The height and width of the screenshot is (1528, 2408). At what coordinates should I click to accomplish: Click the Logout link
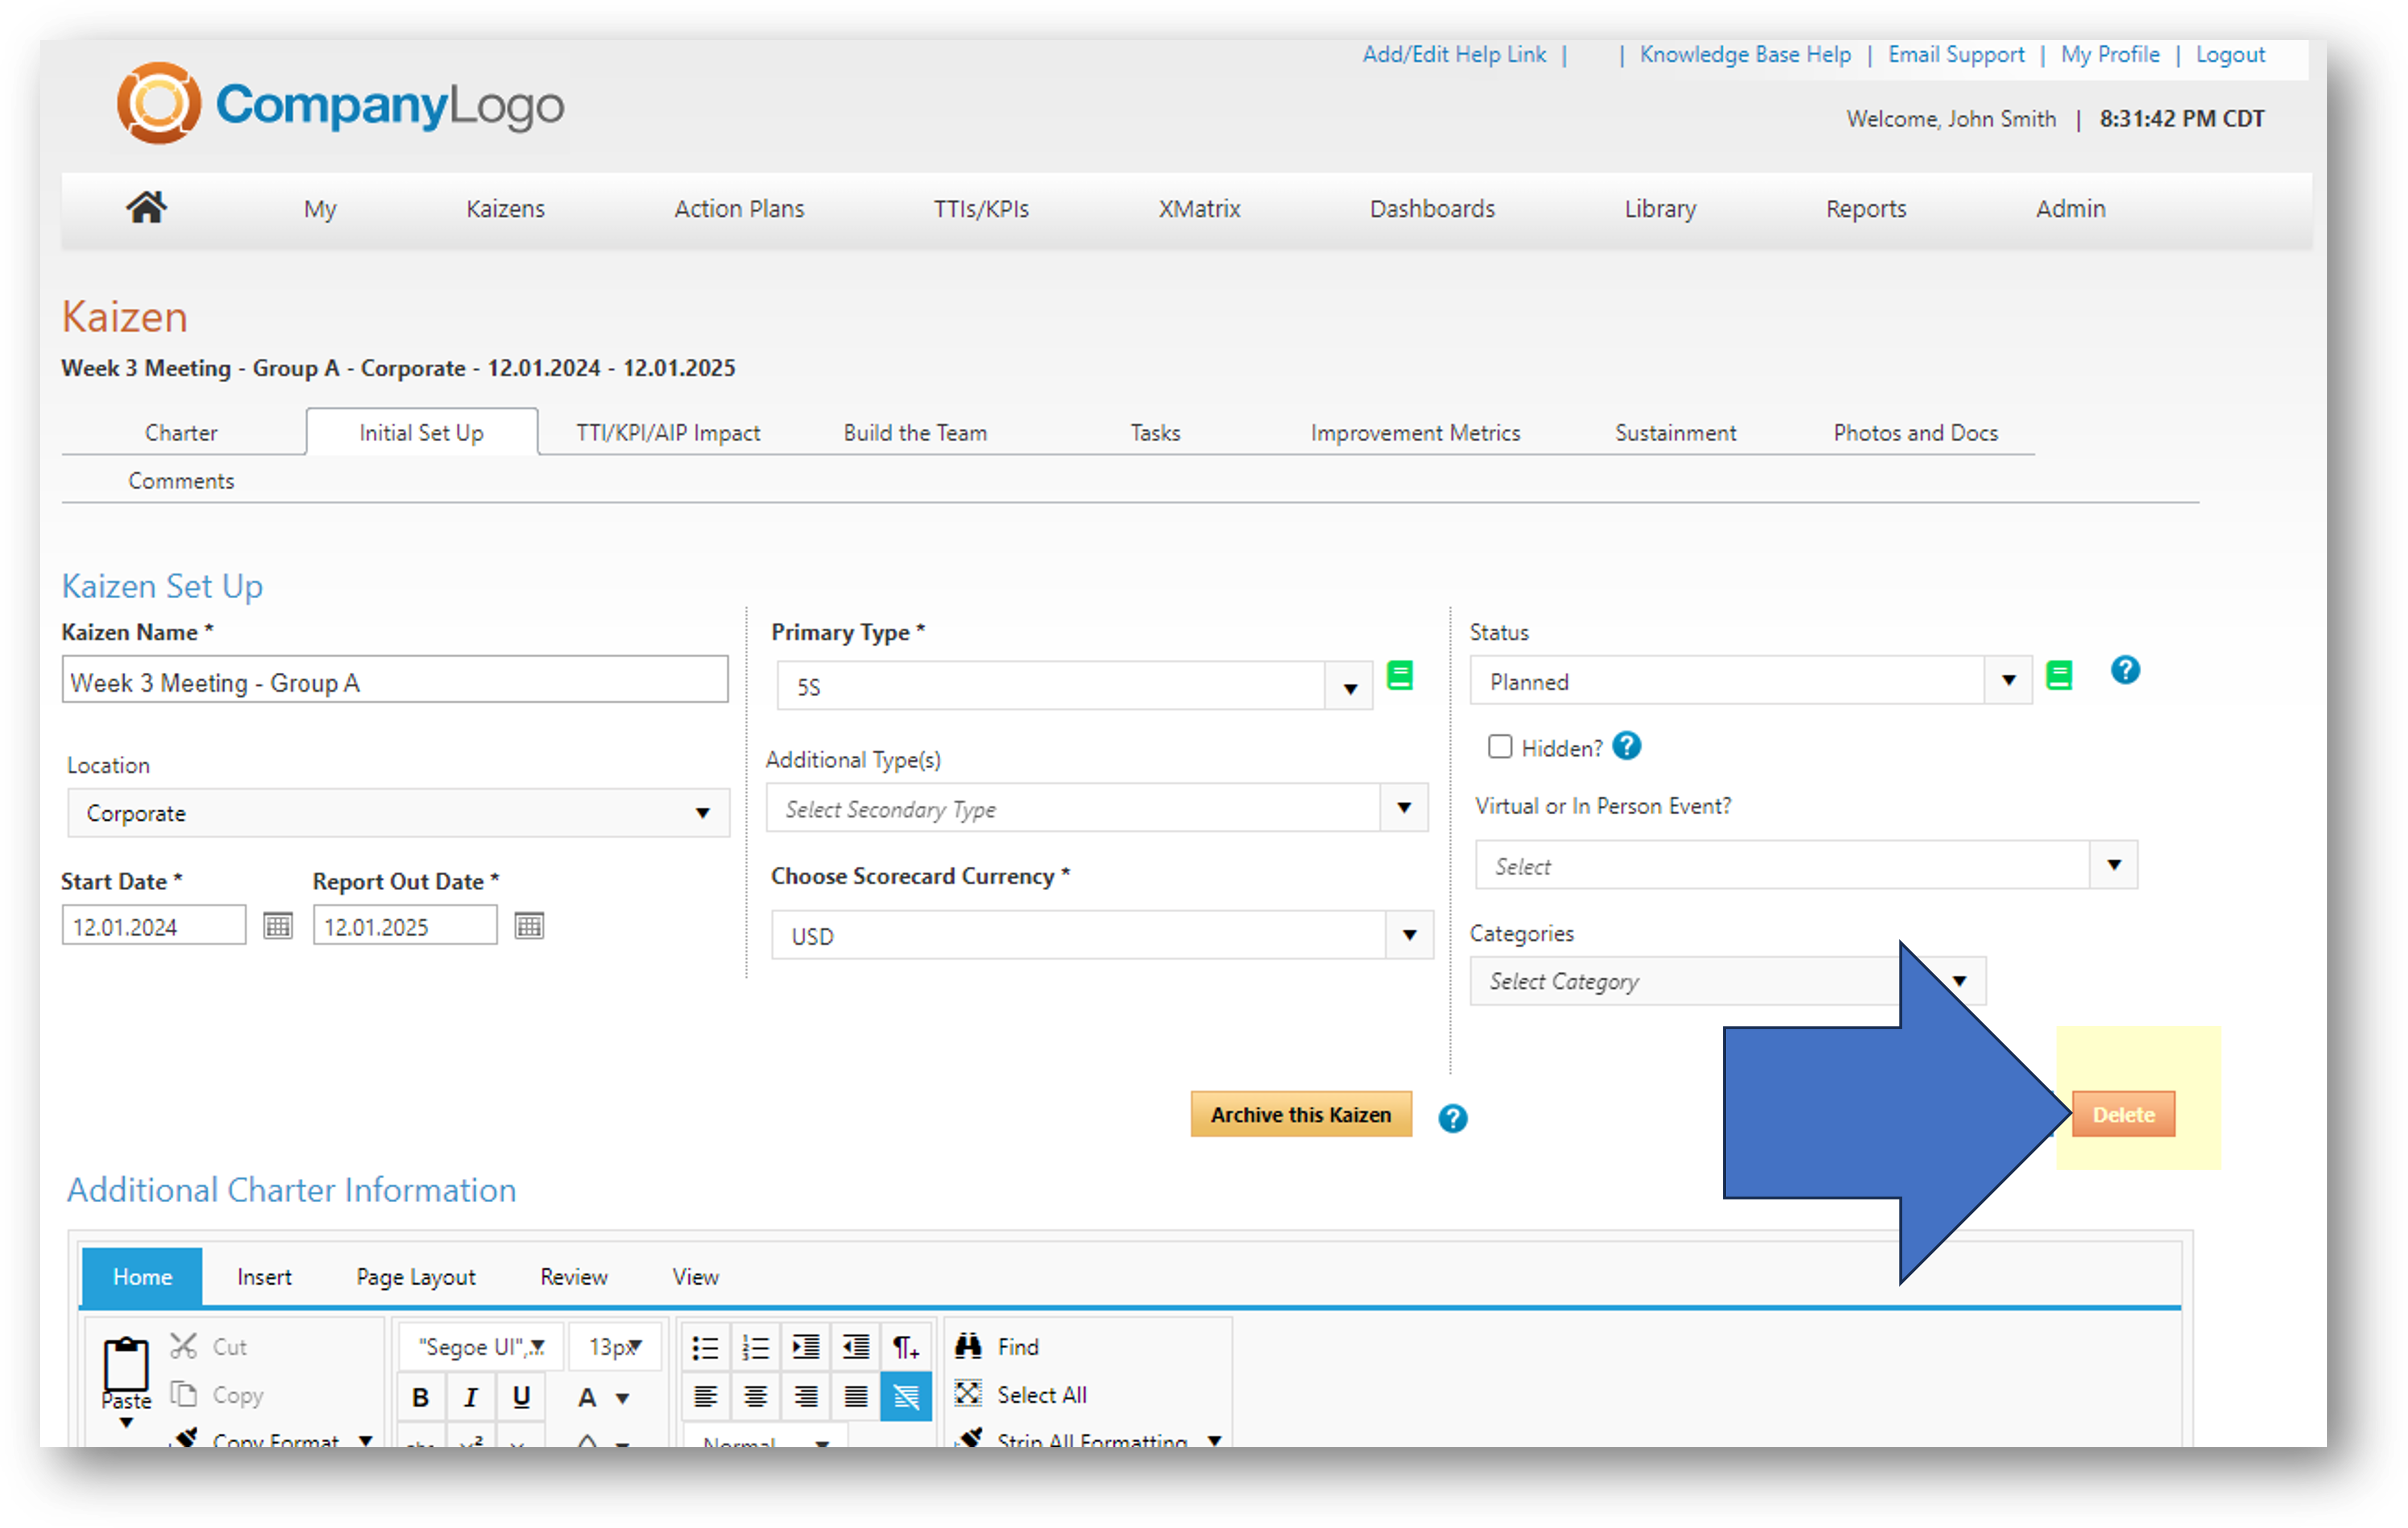[2230, 54]
